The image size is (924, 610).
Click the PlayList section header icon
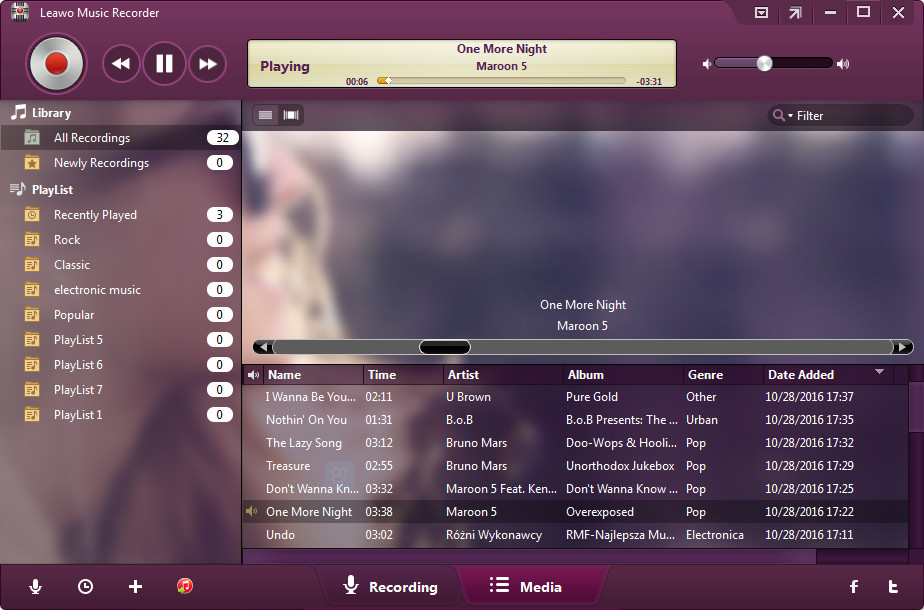18,189
